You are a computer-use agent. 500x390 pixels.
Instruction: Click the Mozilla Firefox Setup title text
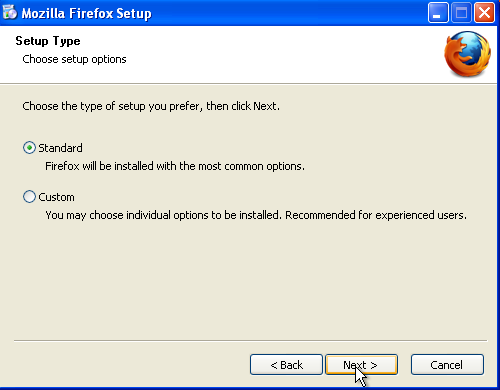tap(87, 13)
